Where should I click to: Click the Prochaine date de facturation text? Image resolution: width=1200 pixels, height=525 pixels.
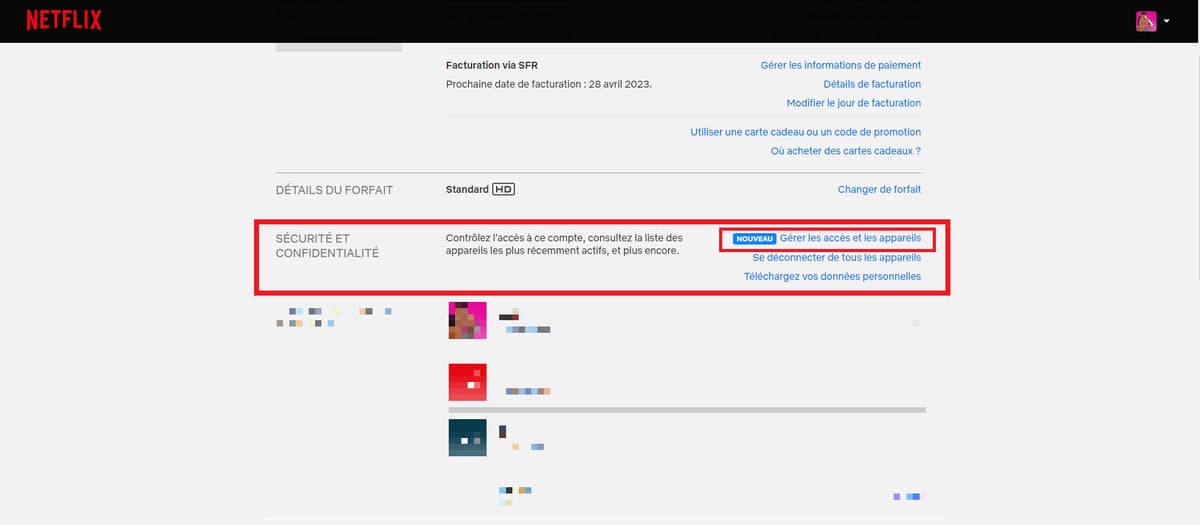[549, 84]
